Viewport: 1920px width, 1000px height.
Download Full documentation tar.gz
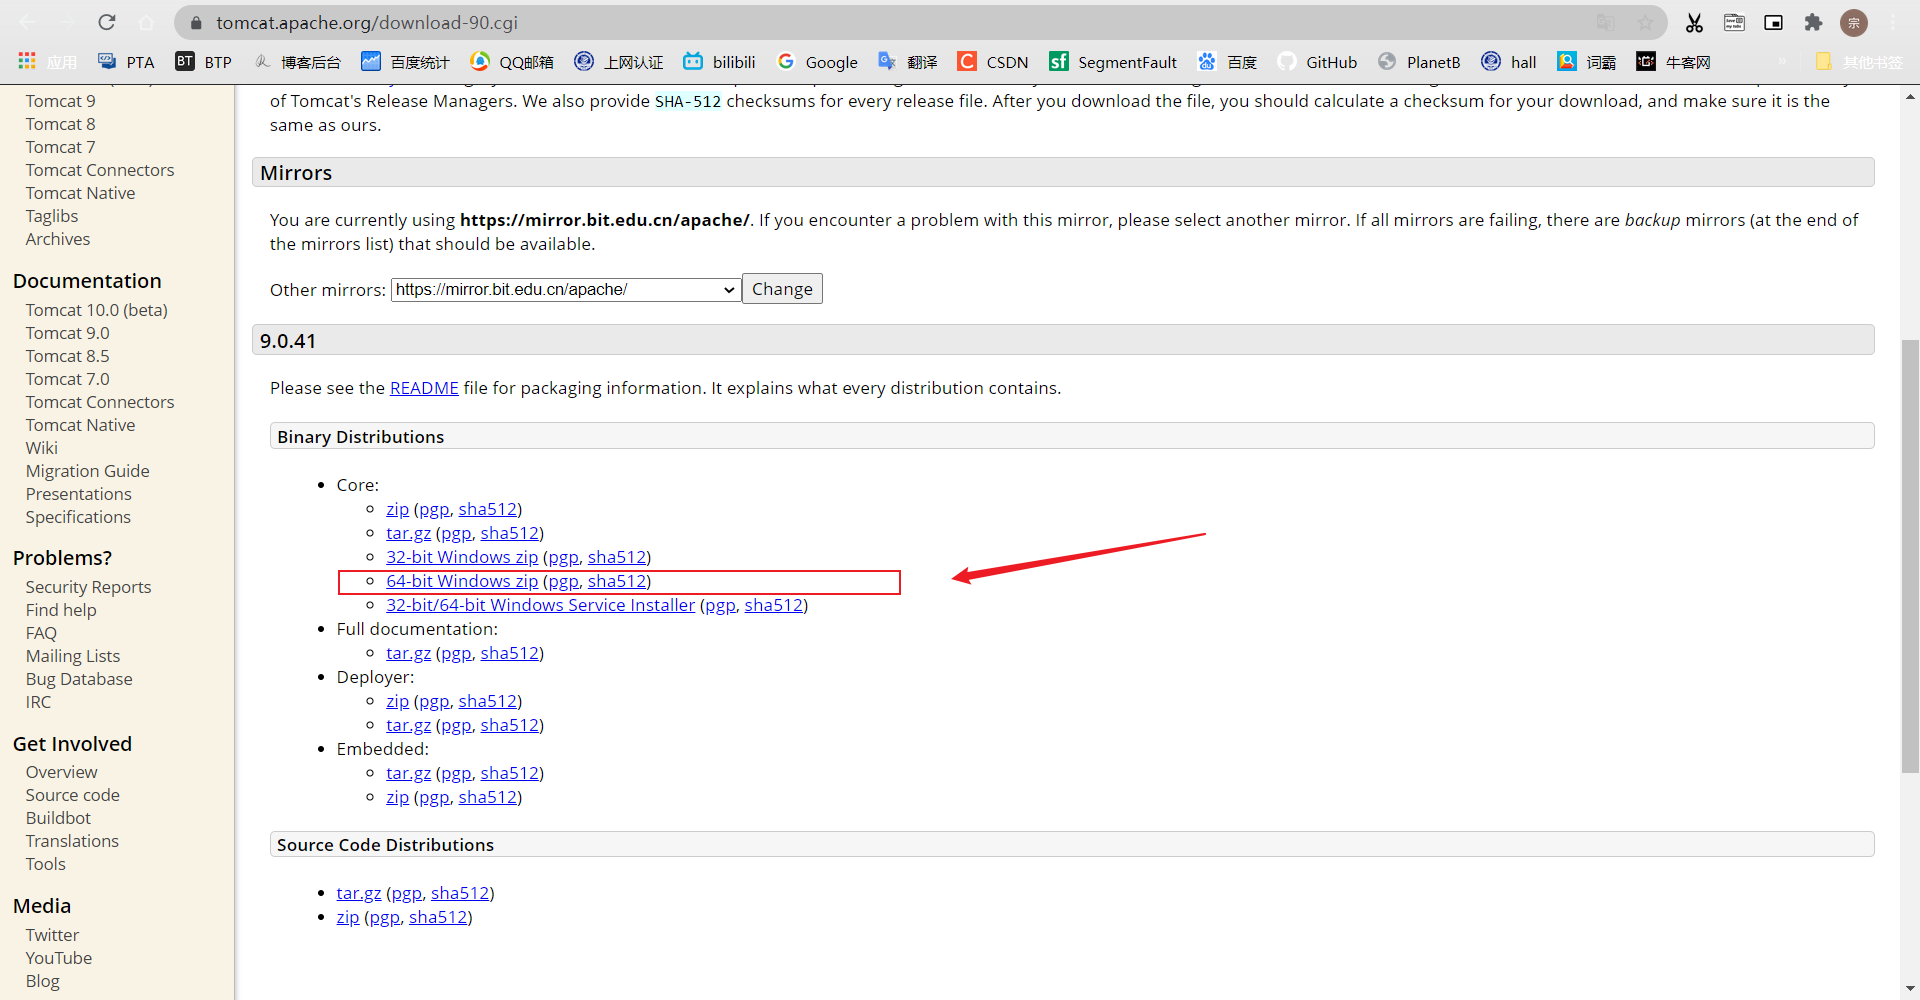408,653
